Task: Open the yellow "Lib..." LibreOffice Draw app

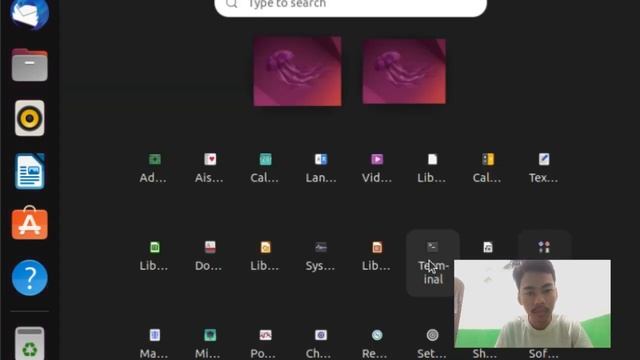Action: coord(265,256)
